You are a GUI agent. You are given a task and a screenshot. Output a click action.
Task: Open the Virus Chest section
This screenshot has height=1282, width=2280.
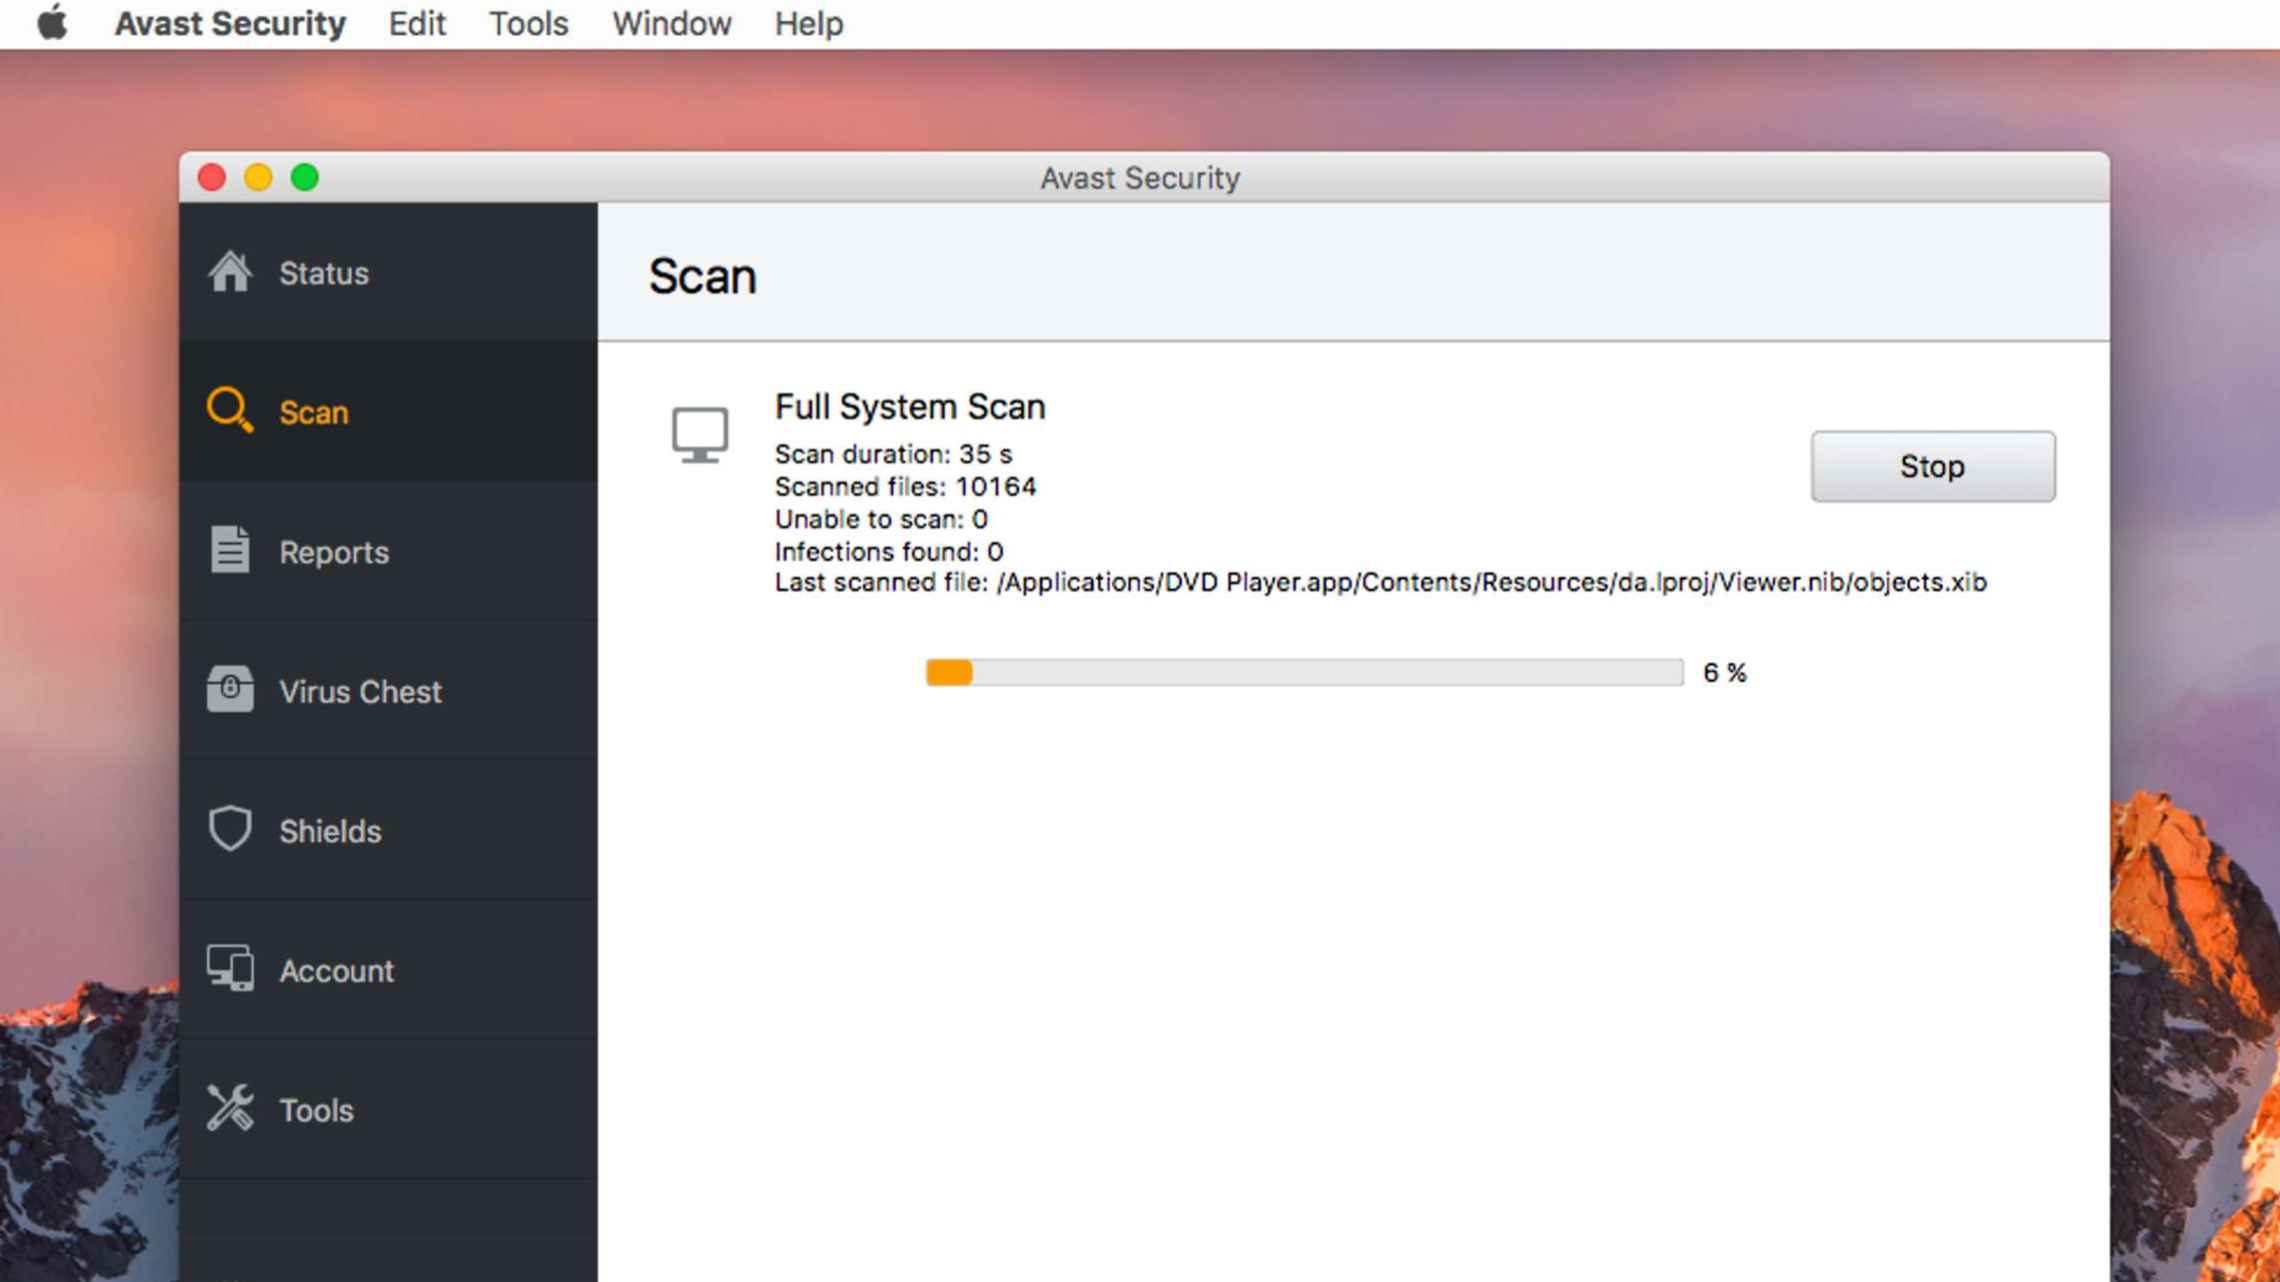click(387, 690)
